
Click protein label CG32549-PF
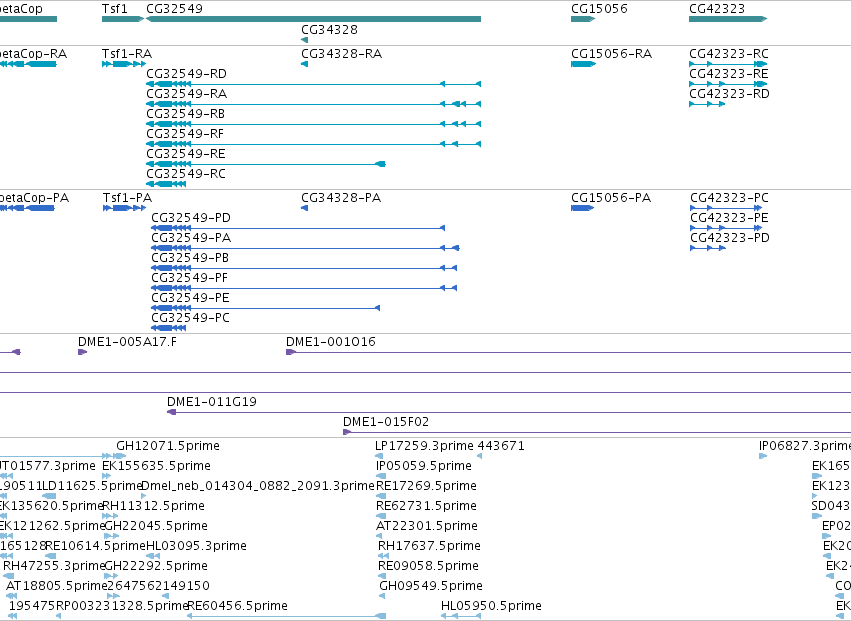coord(189,278)
